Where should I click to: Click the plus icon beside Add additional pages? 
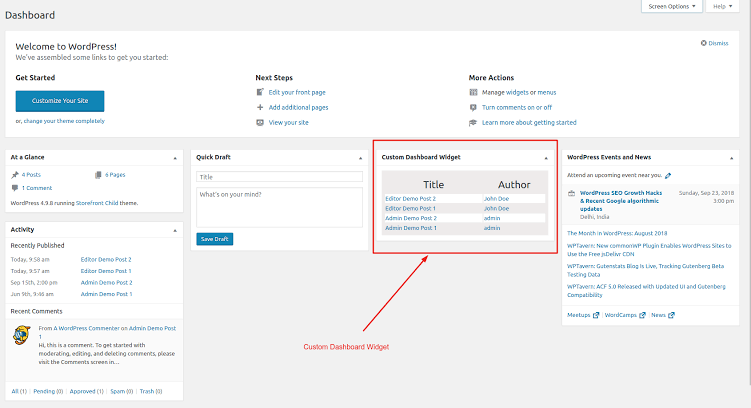click(260, 107)
